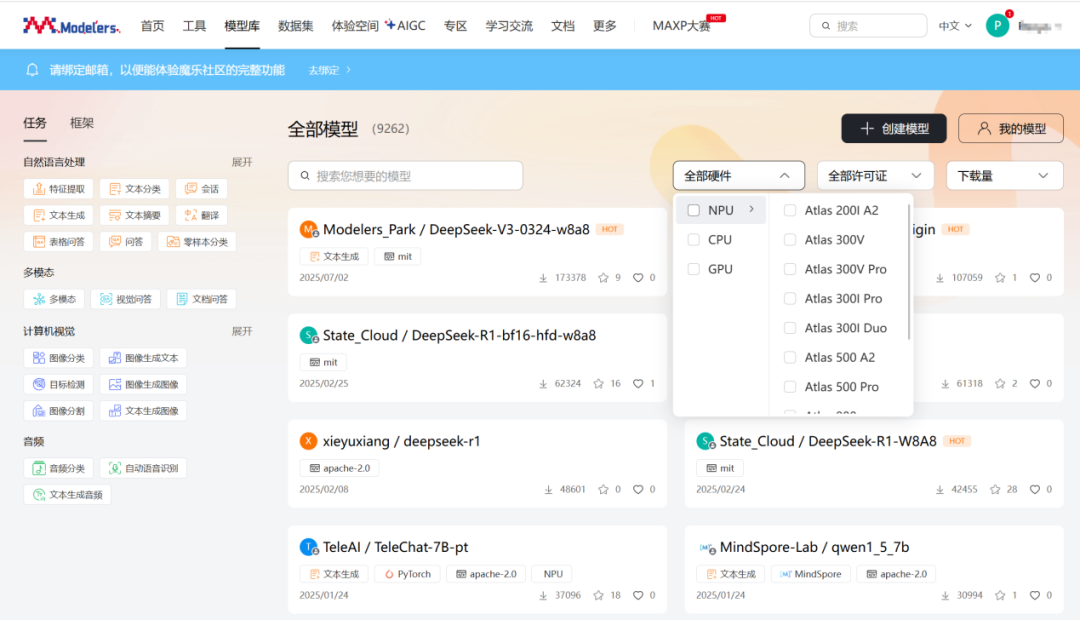The height and width of the screenshot is (620, 1080).
Task: Select the 目标检测 object detection task icon
Action: click(x=39, y=384)
